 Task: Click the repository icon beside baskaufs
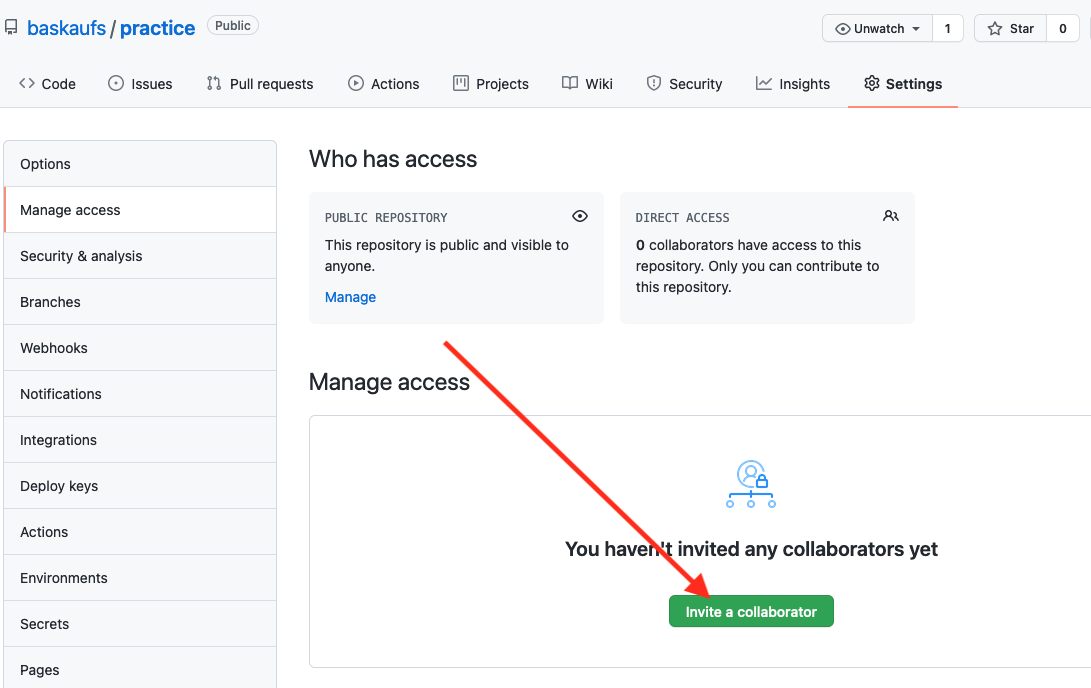click(x=11, y=28)
